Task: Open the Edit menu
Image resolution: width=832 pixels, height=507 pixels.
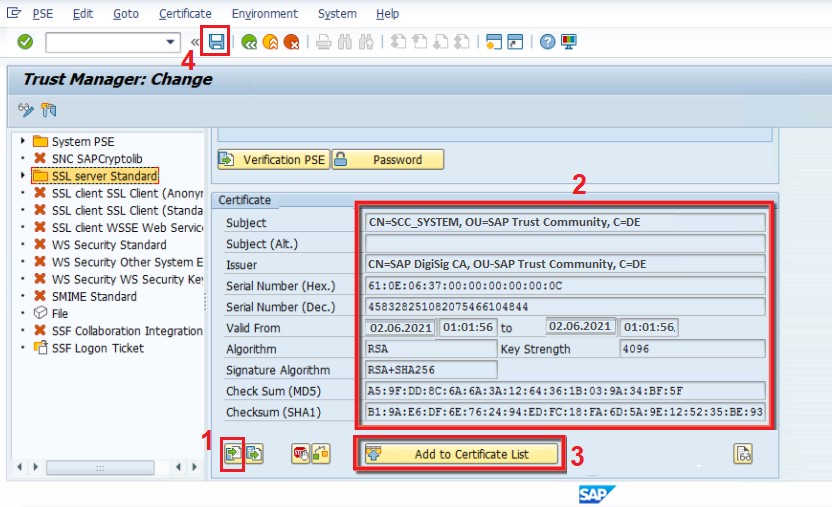Action: (x=83, y=14)
